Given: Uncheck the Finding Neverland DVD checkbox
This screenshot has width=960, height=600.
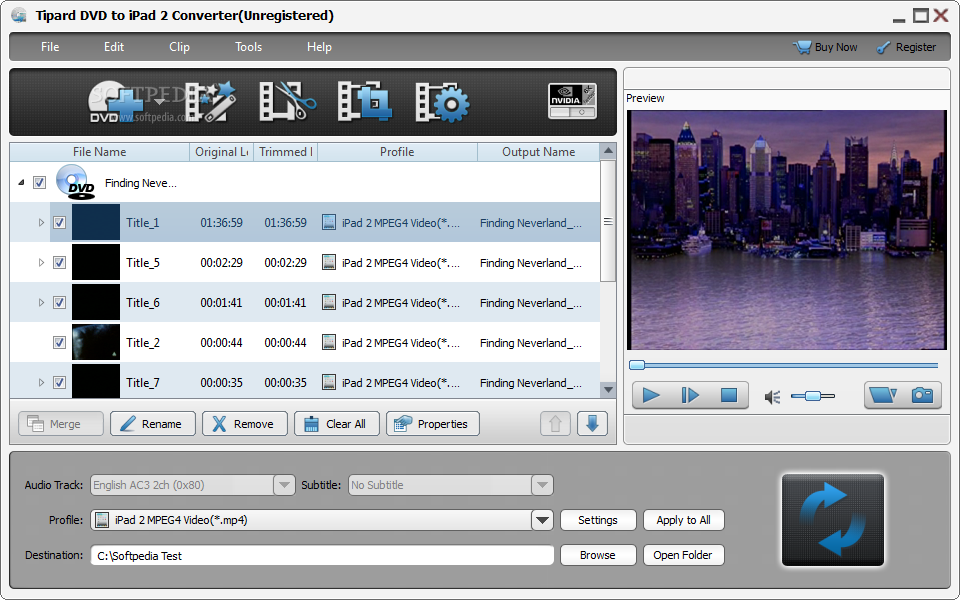Looking at the screenshot, I should (40, 182).
